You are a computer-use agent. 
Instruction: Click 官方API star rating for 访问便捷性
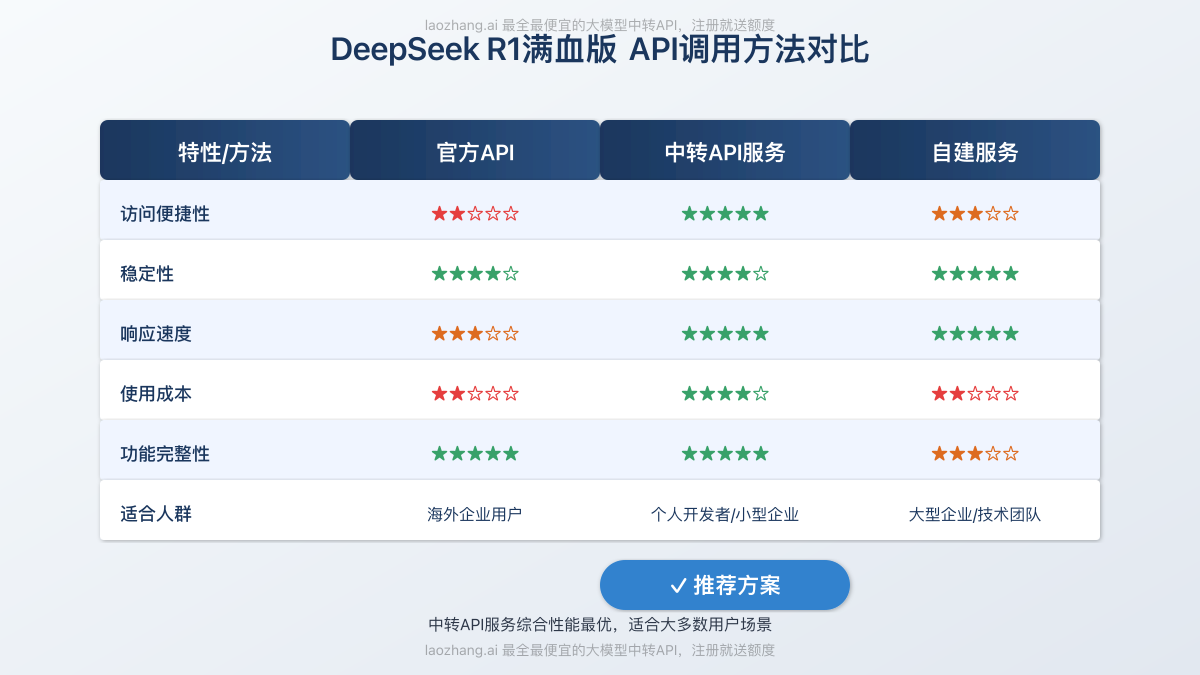(475, 213)
